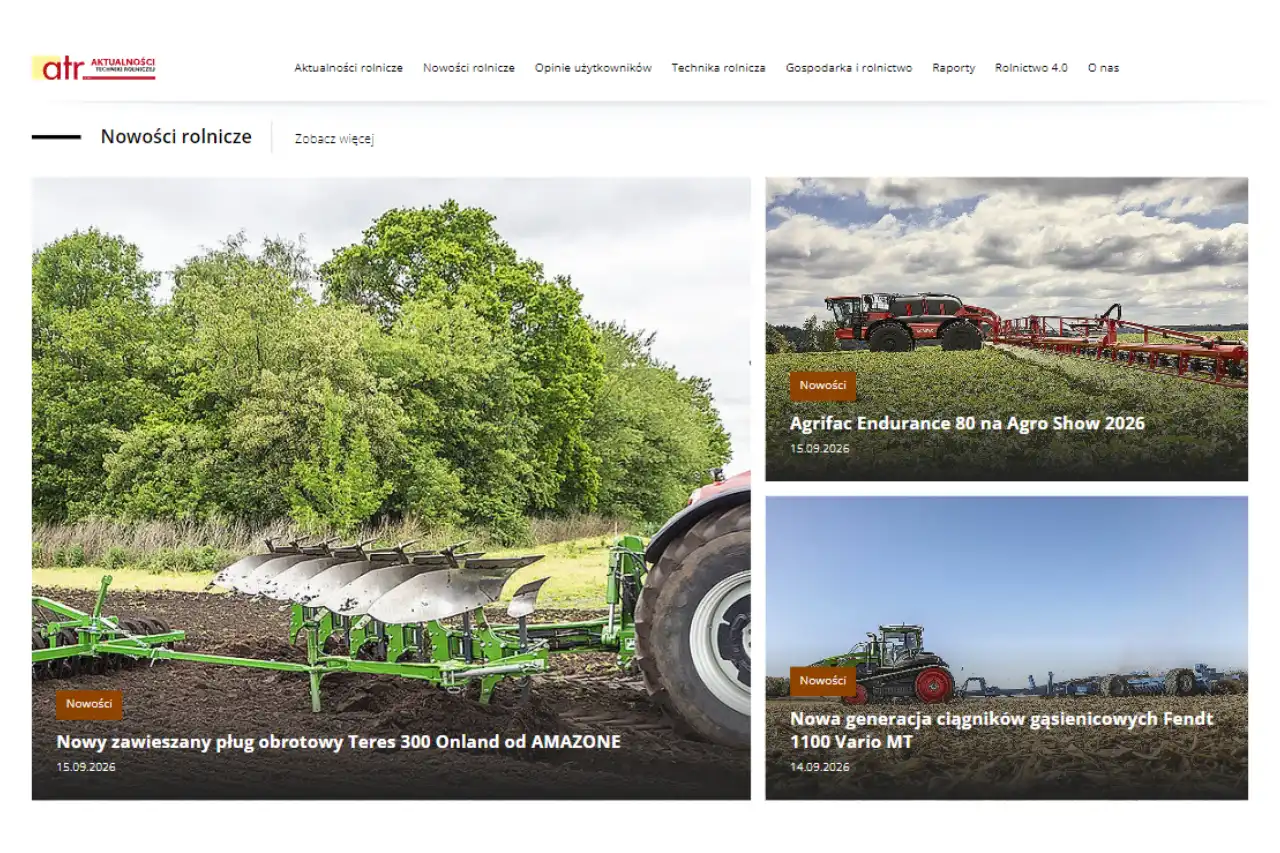This screenshot has height=853, width=1280.
Task: Click the Zobacz więcej link
Action: [x=334, y=139]
